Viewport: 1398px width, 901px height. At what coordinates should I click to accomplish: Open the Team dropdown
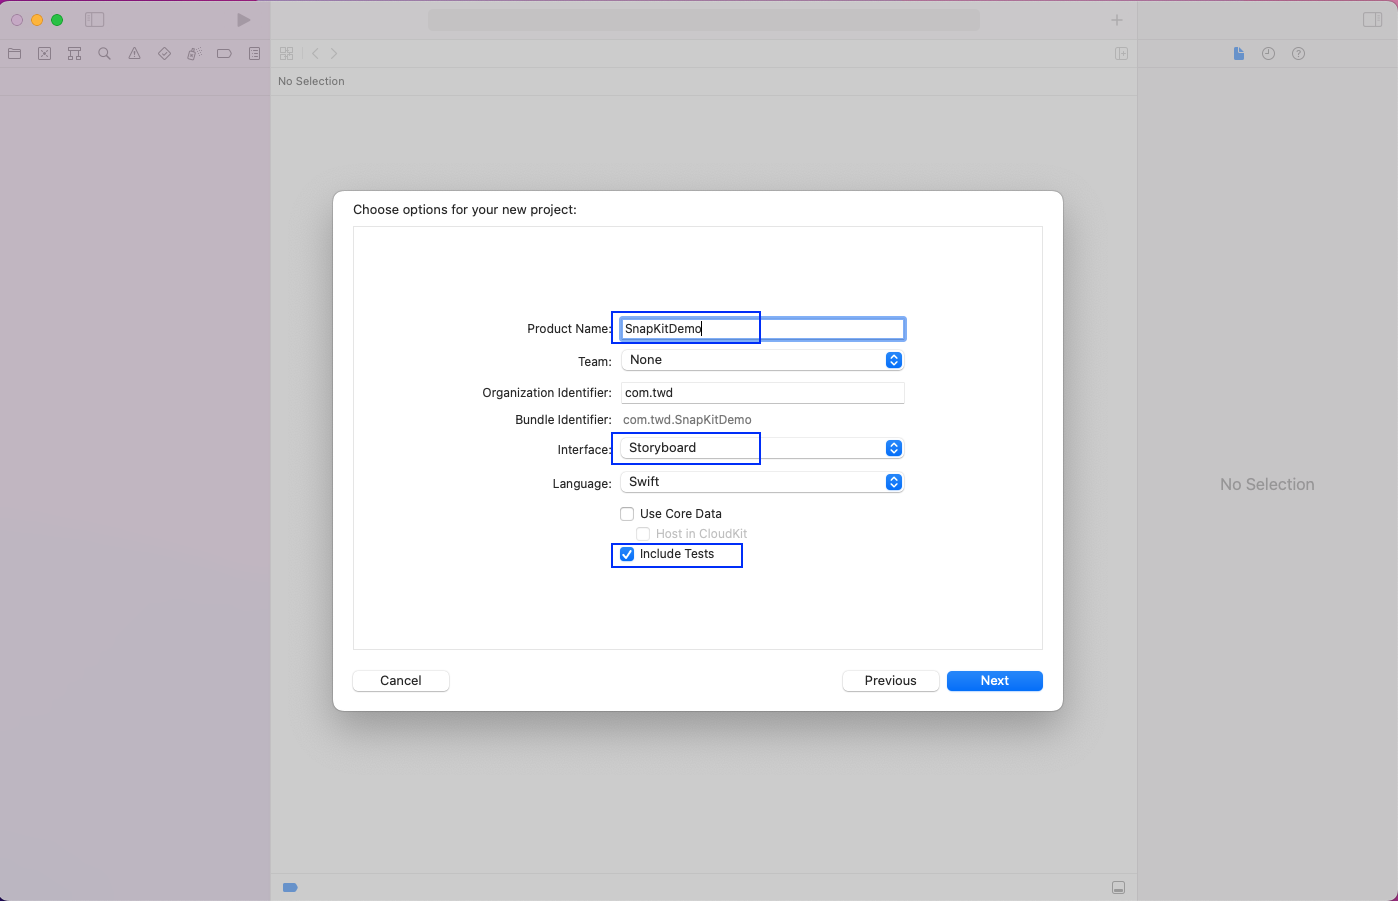(762, 360)
